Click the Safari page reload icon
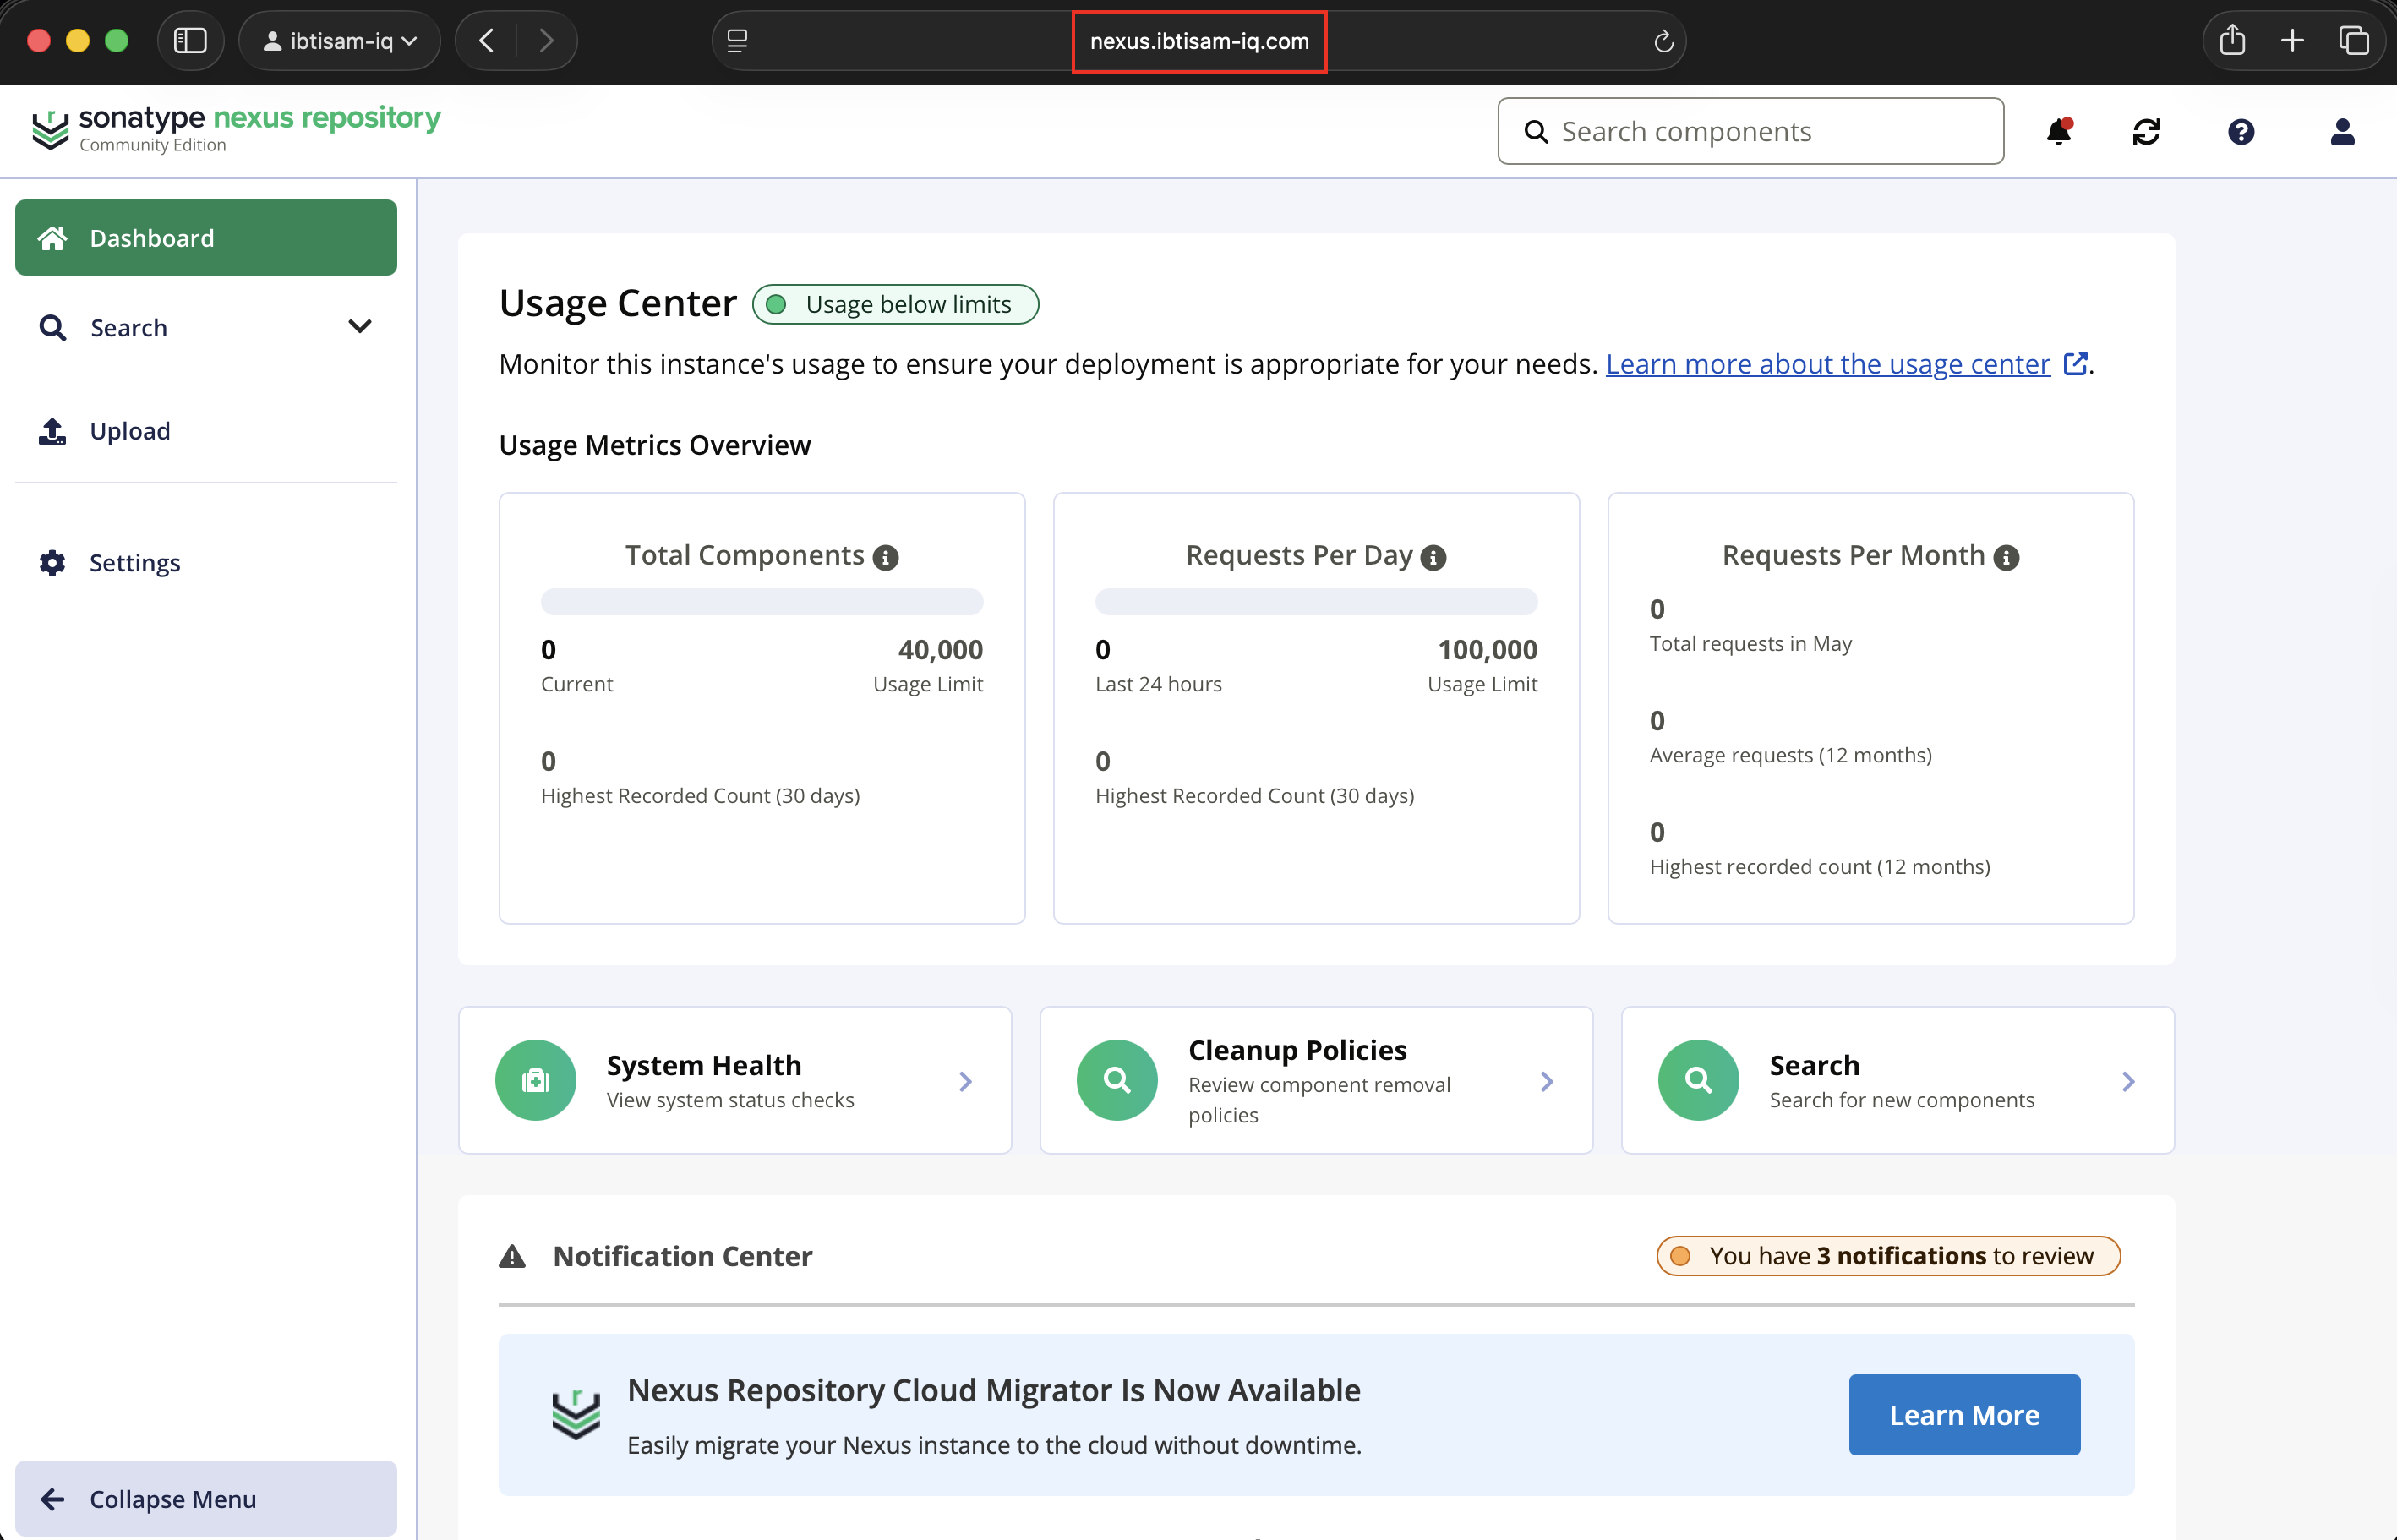2397x1540 pixels. [x=1663, y=41]
